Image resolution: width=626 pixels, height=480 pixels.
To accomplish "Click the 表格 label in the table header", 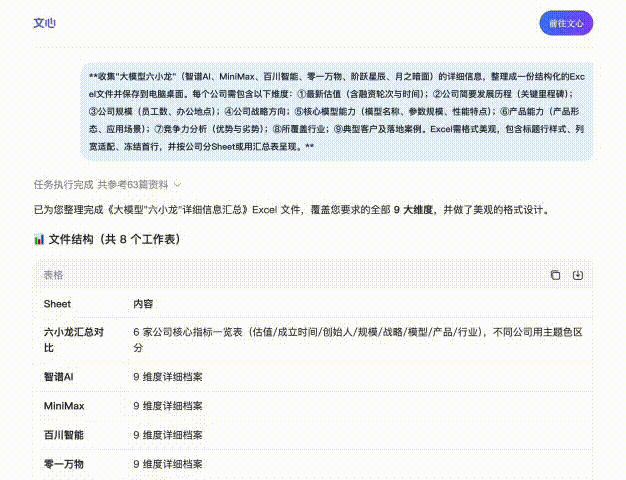I will click(53, 275).
